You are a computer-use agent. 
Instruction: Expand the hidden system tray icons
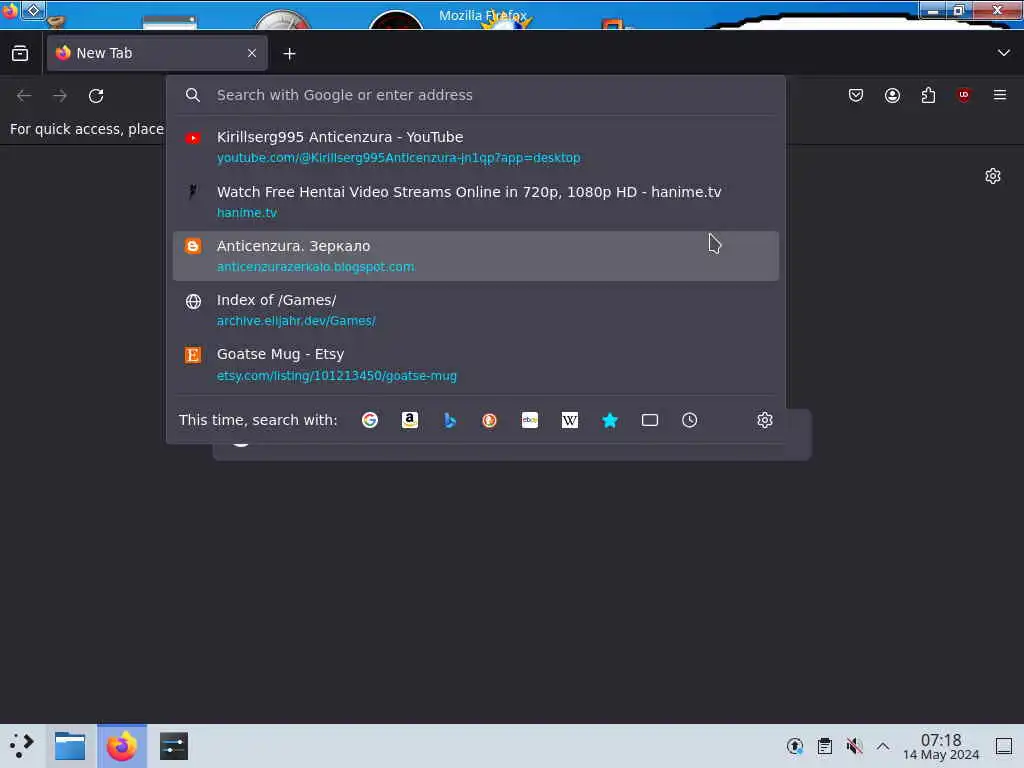pos(883,746)
